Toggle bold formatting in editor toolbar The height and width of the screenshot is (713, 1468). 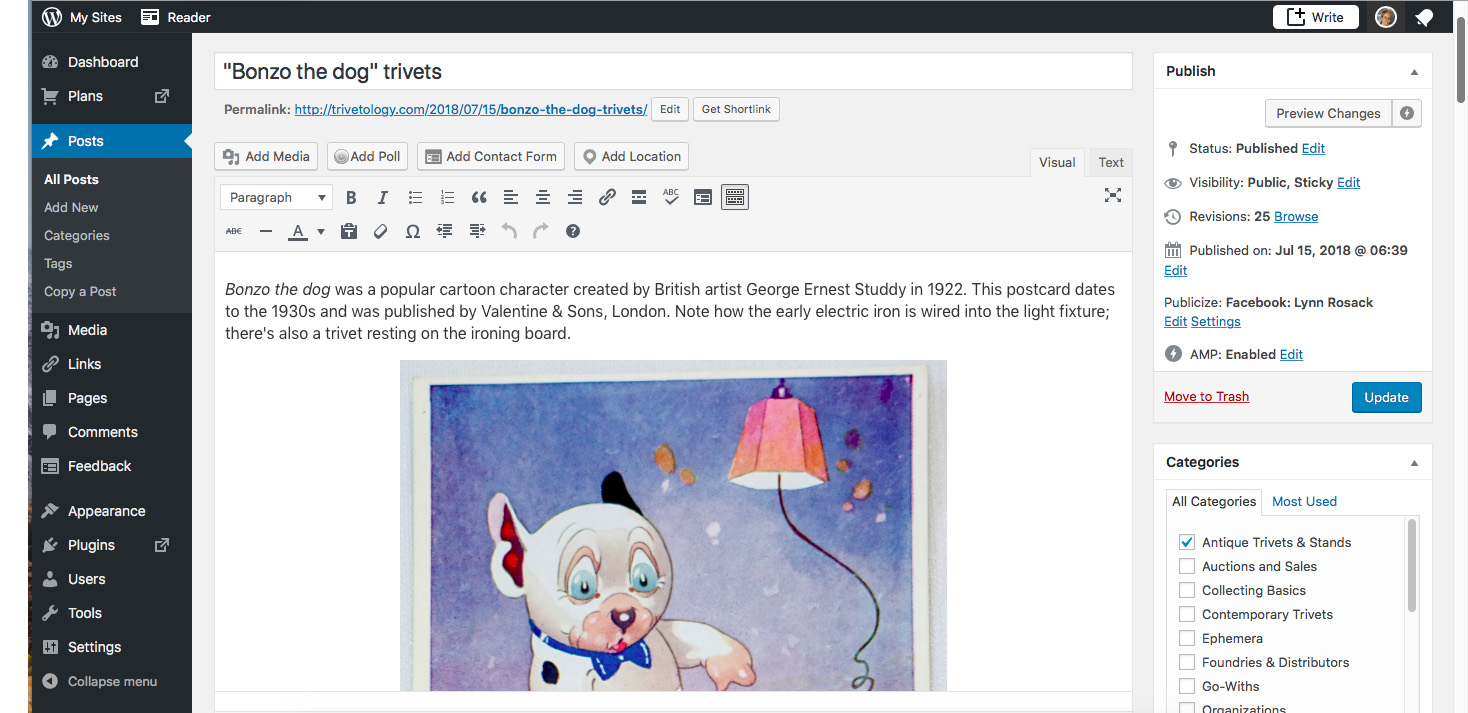point(351,198)
